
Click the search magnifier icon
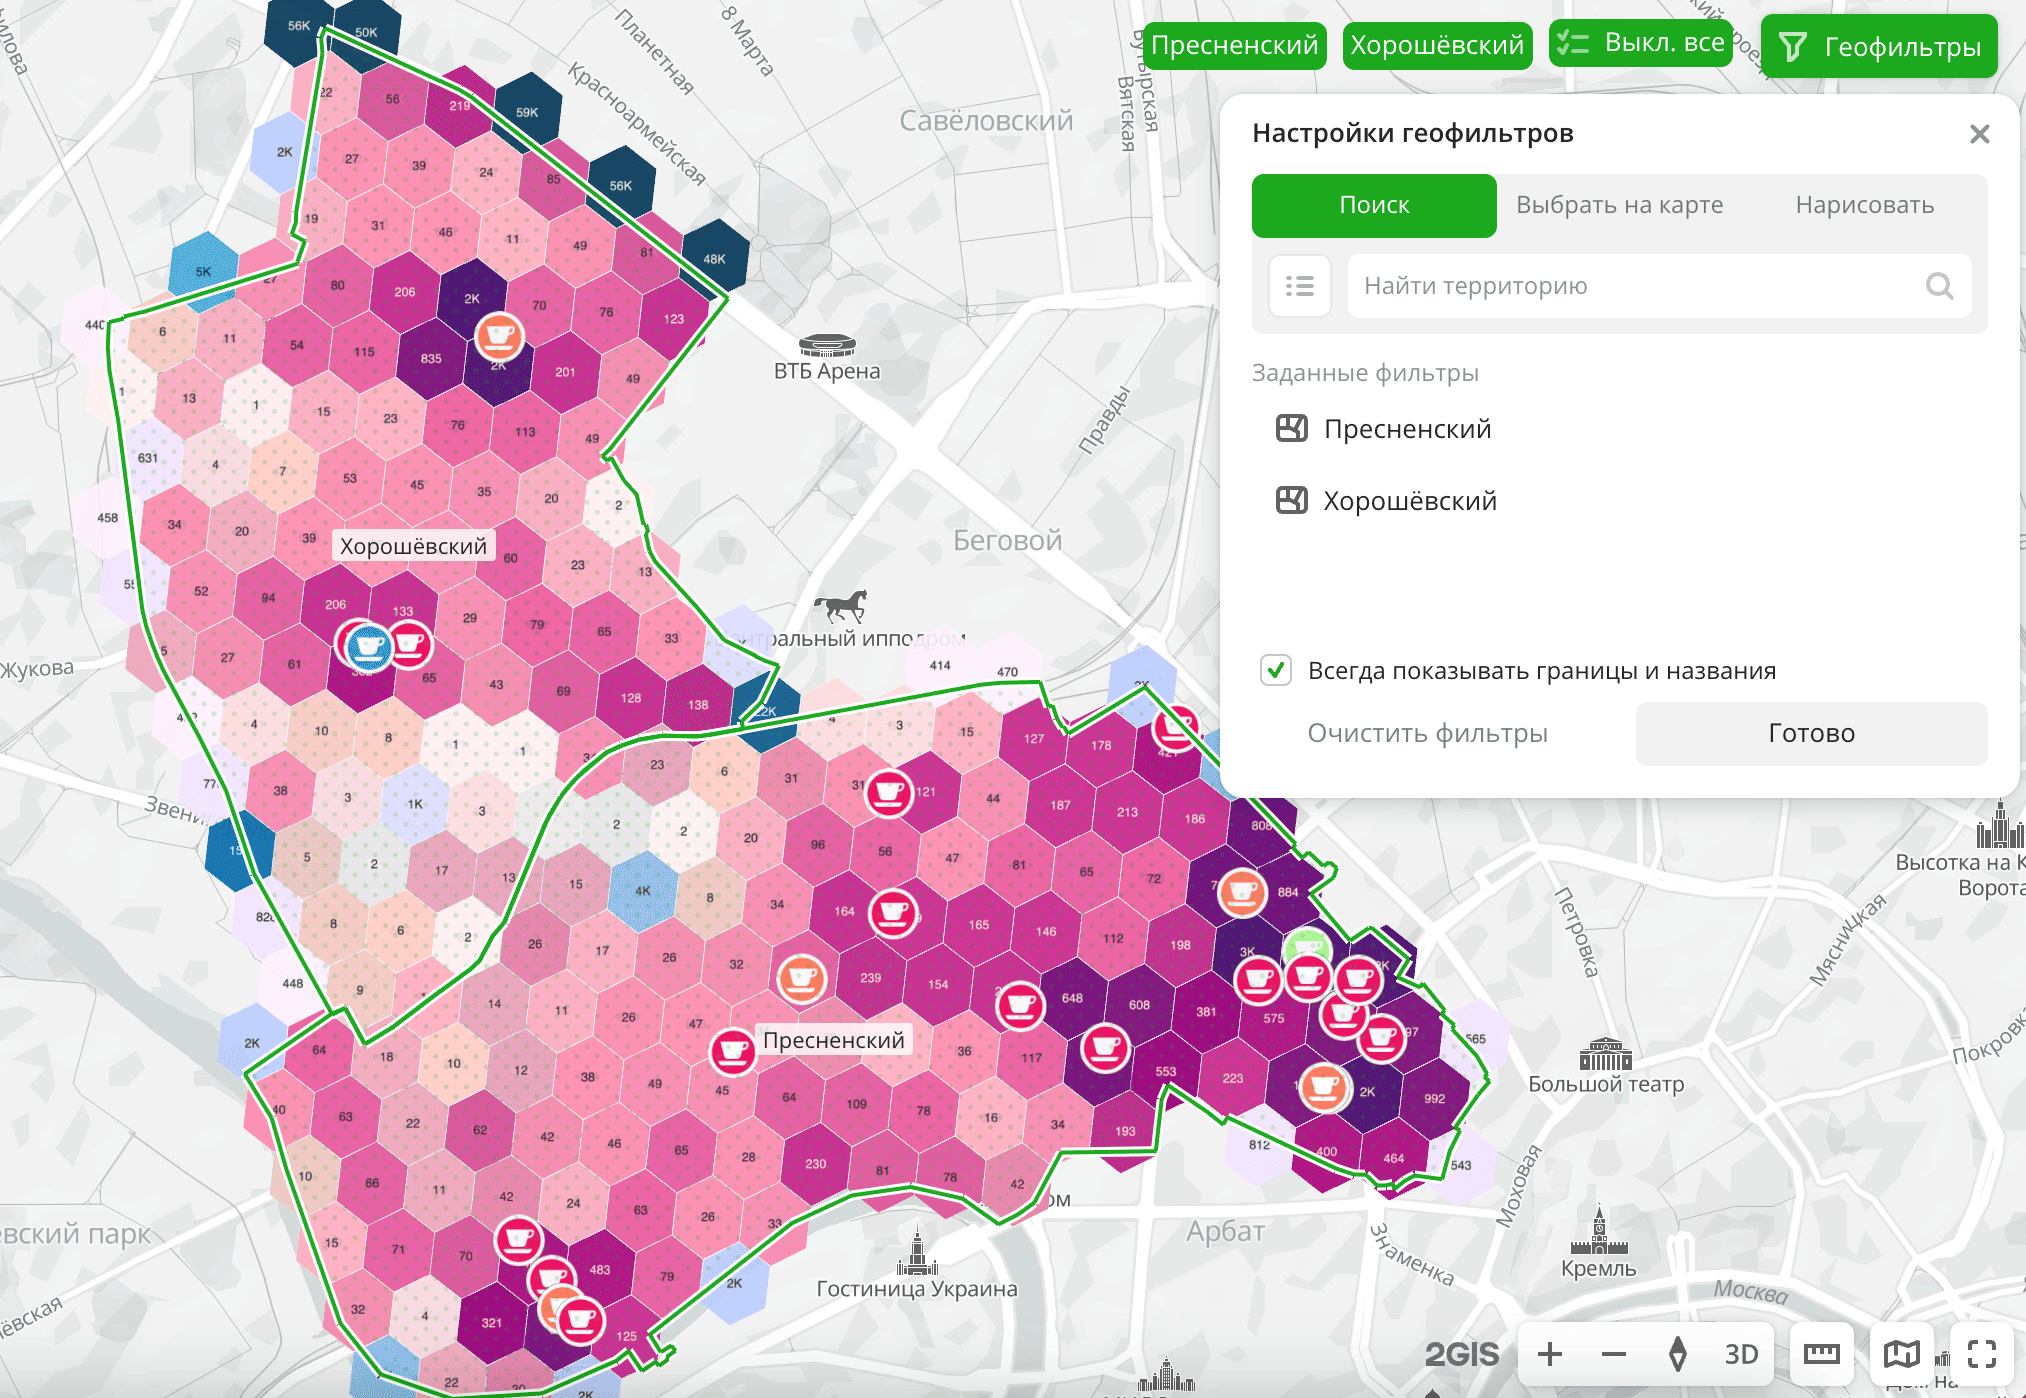click(1939, 286)
